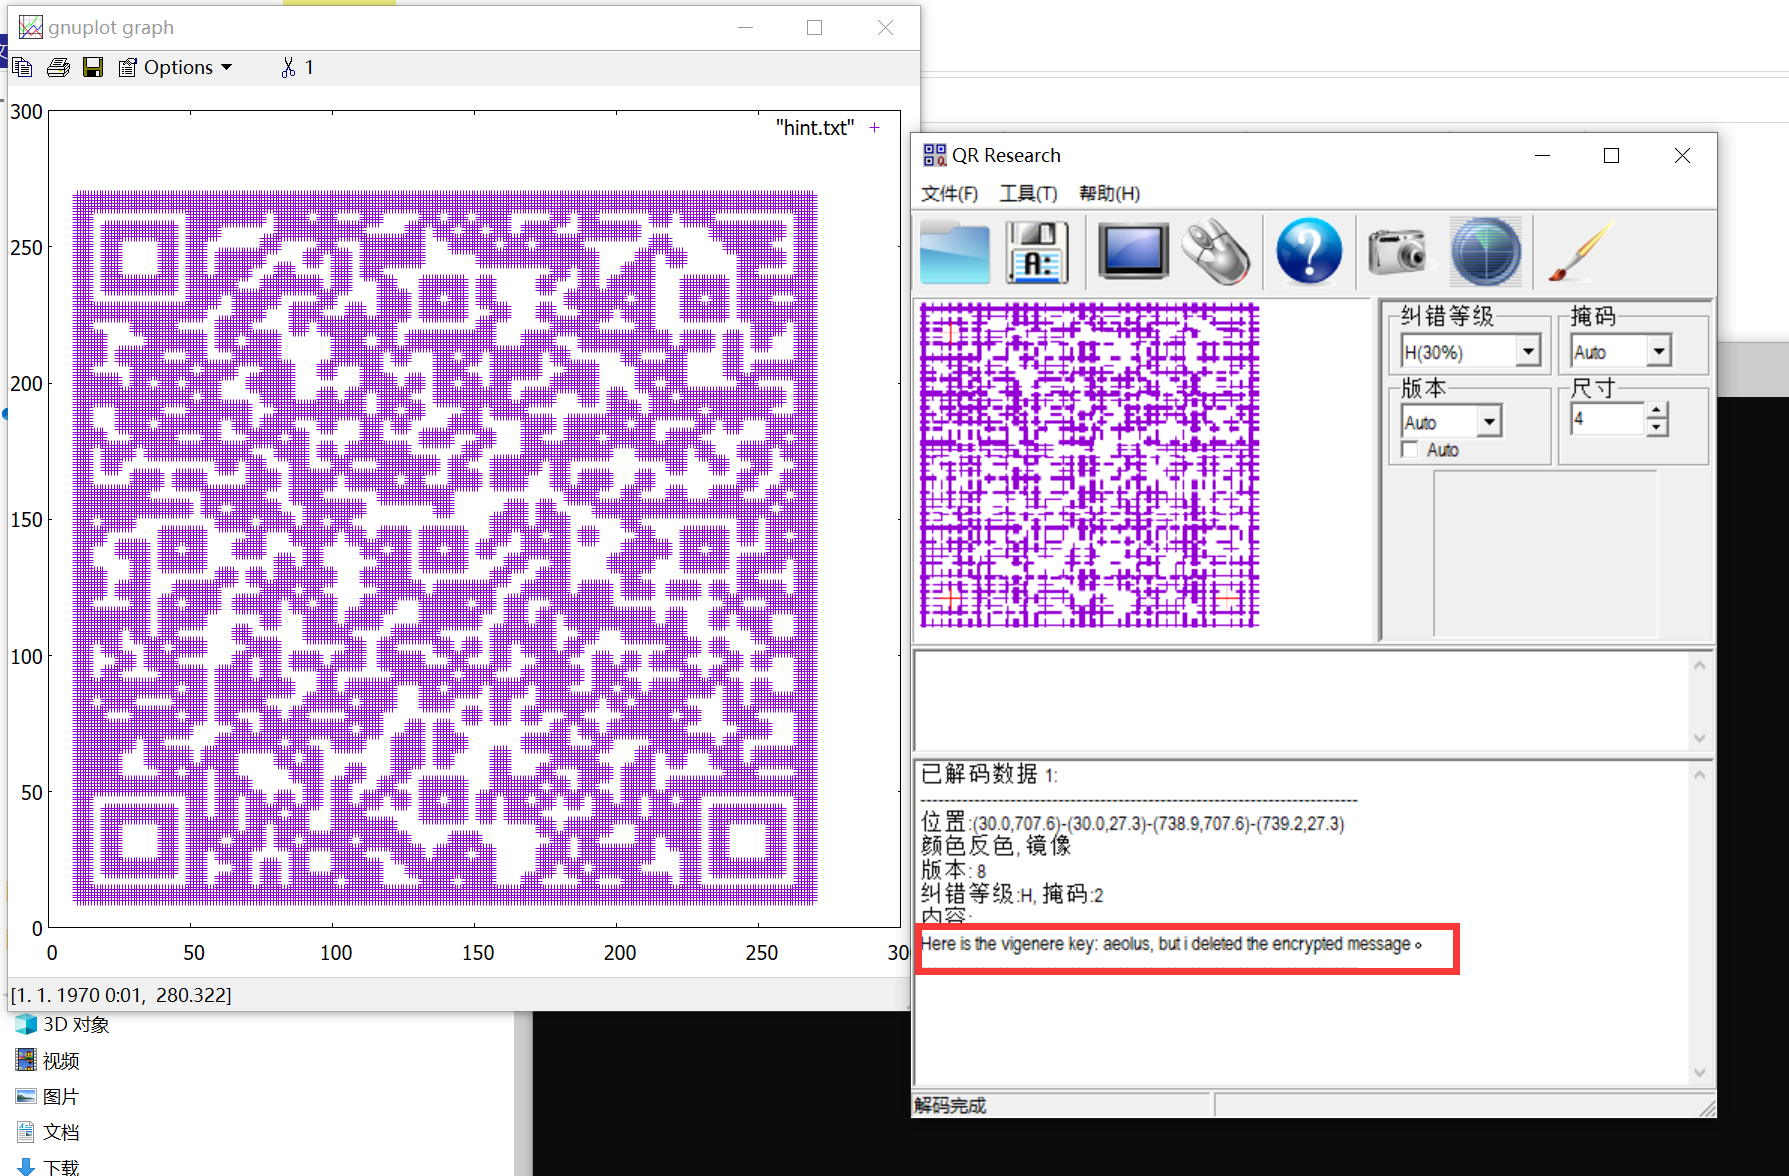
Task: Minimize the gnuplot graph window
Action: 745,27
